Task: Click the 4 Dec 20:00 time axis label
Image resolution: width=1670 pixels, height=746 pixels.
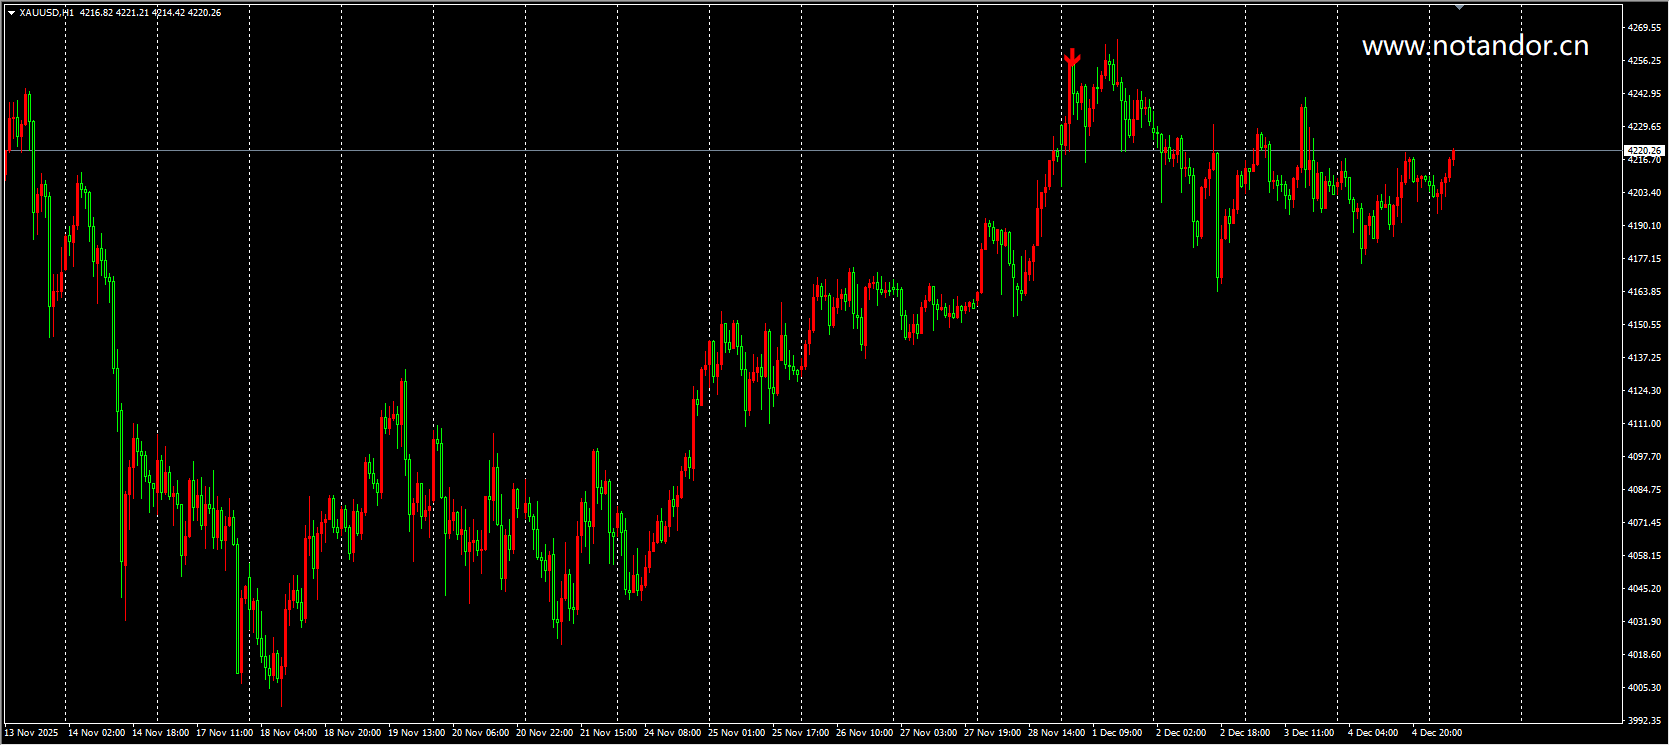Action: 1437,733
